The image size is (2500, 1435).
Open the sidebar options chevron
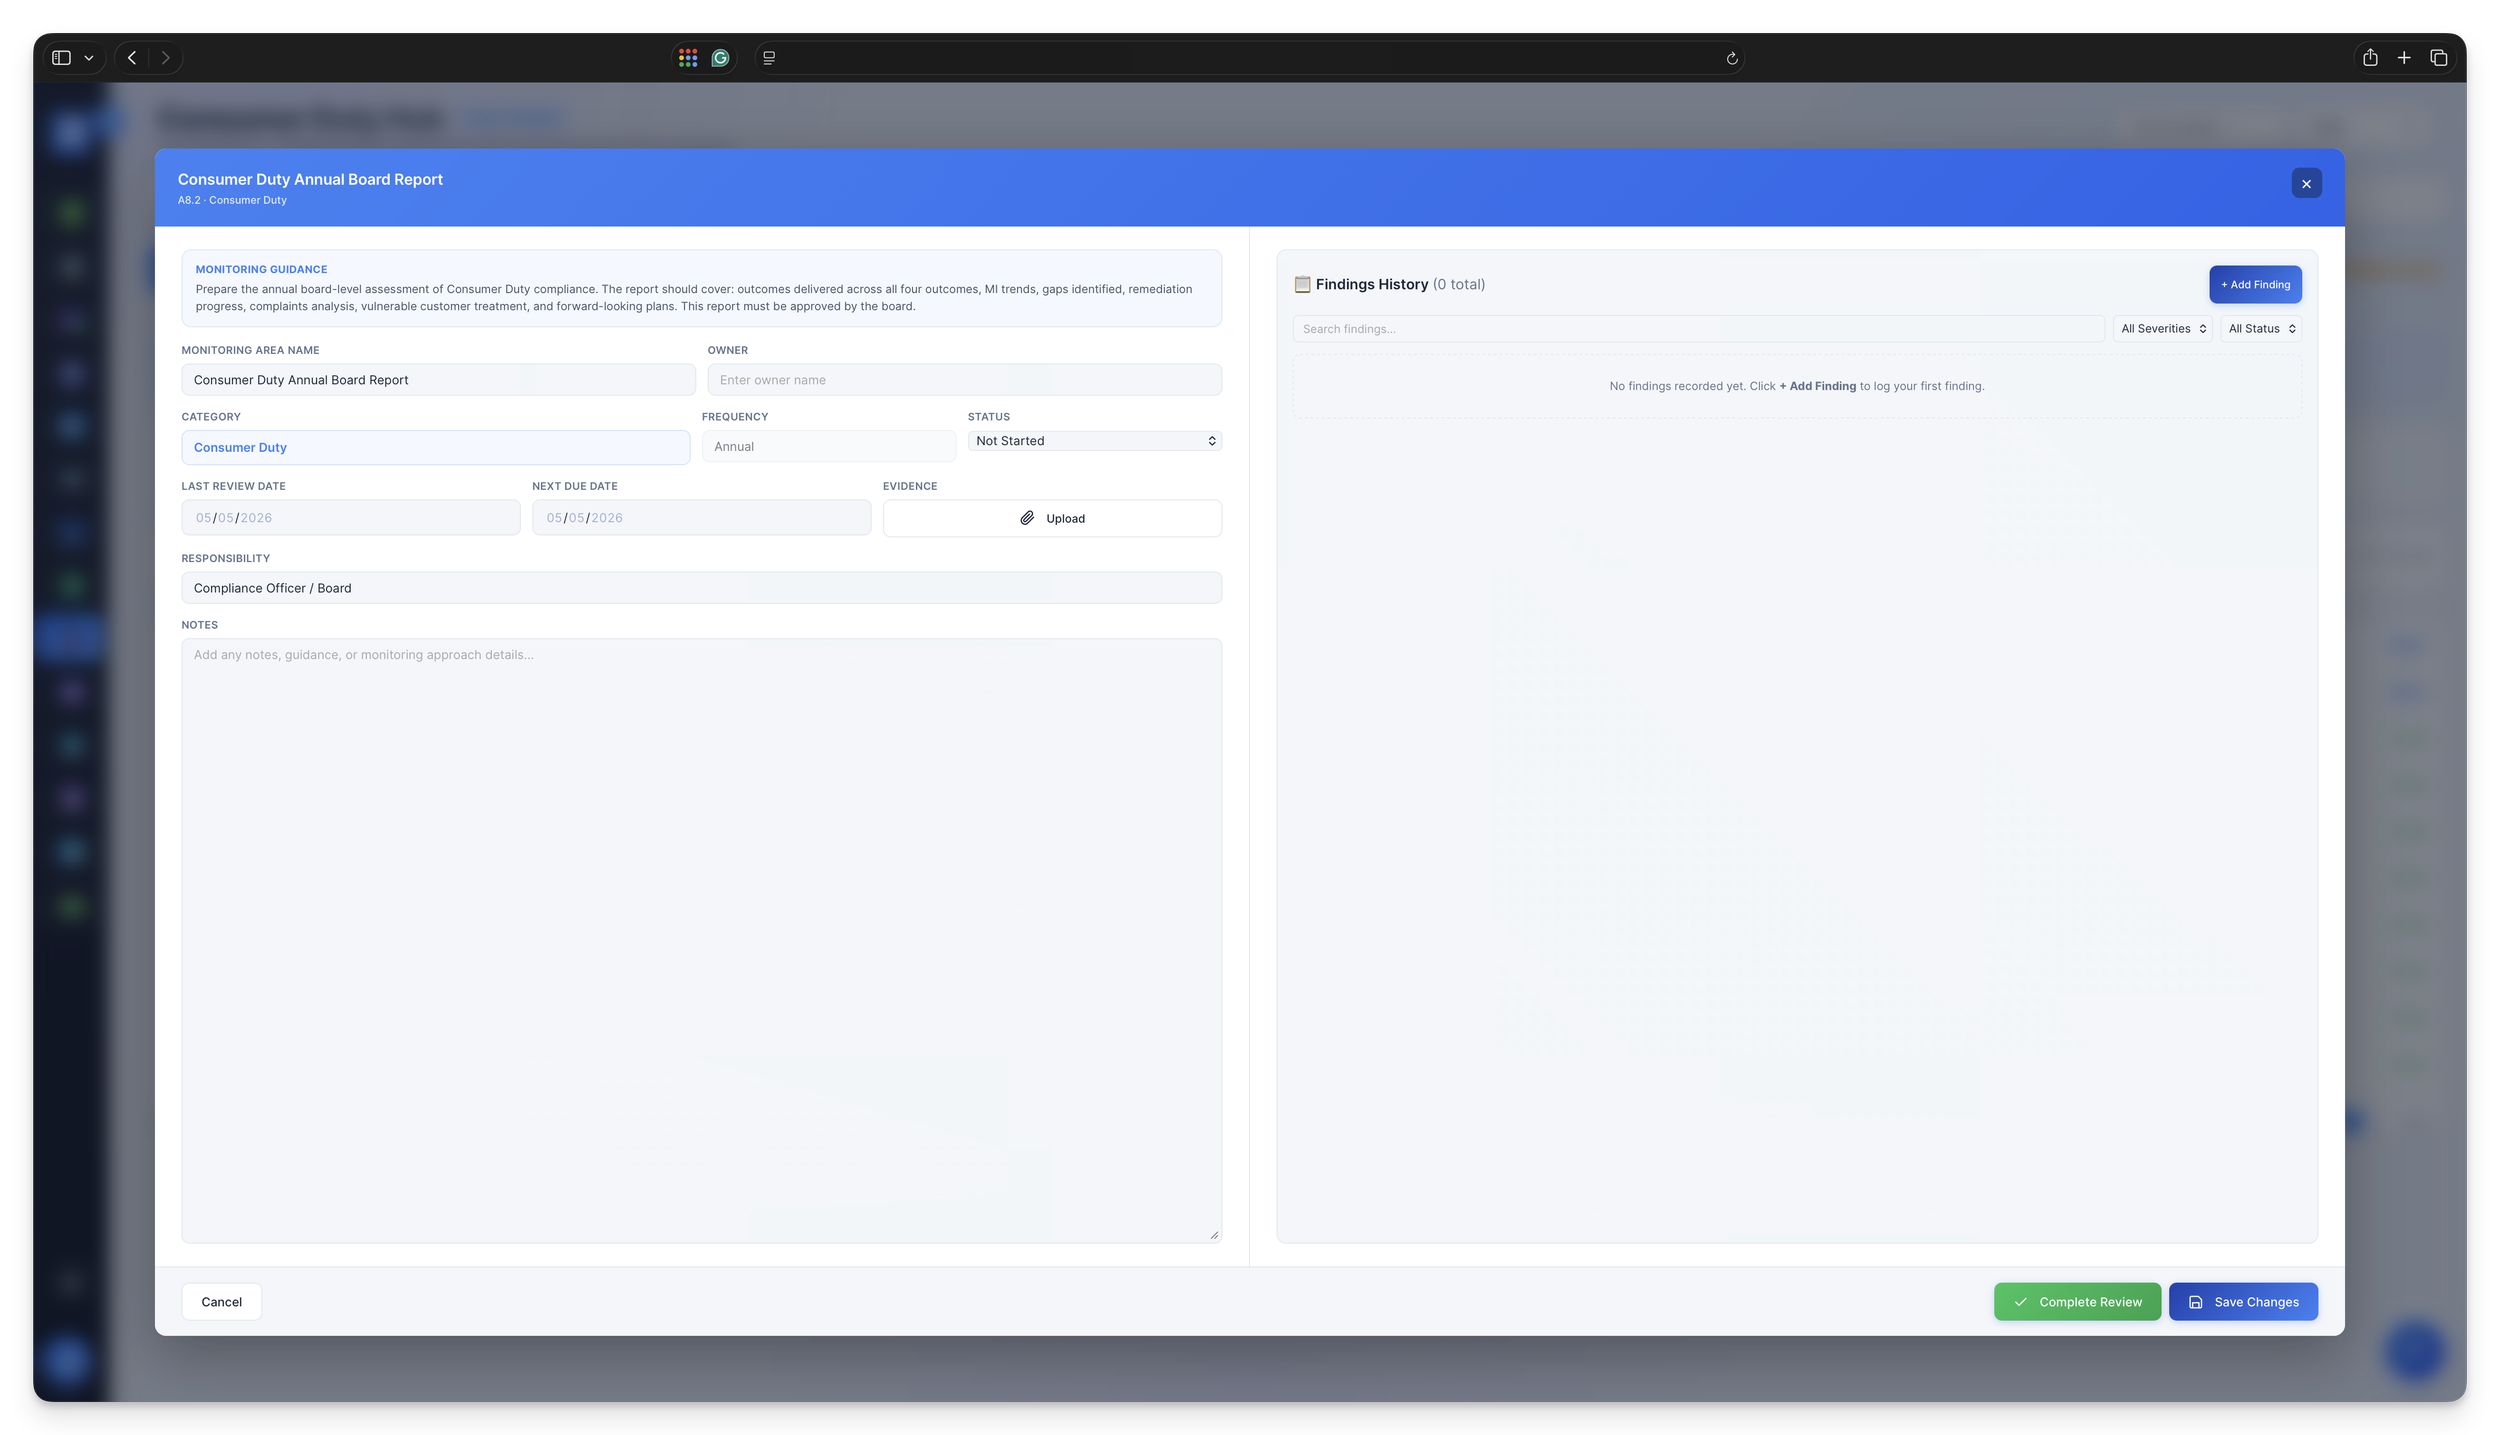pos(89,58)
